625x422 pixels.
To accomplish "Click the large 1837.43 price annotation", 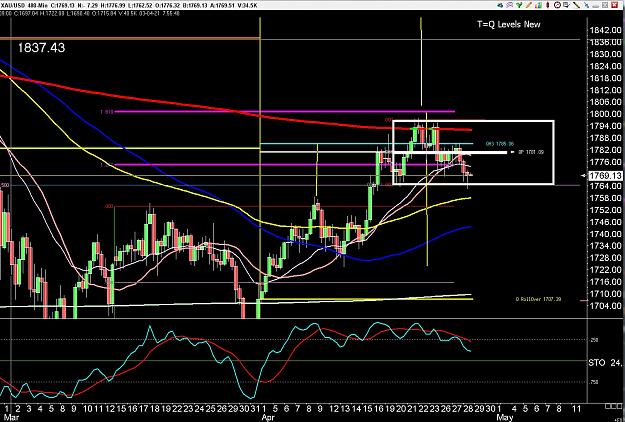I will pos(41,48).
